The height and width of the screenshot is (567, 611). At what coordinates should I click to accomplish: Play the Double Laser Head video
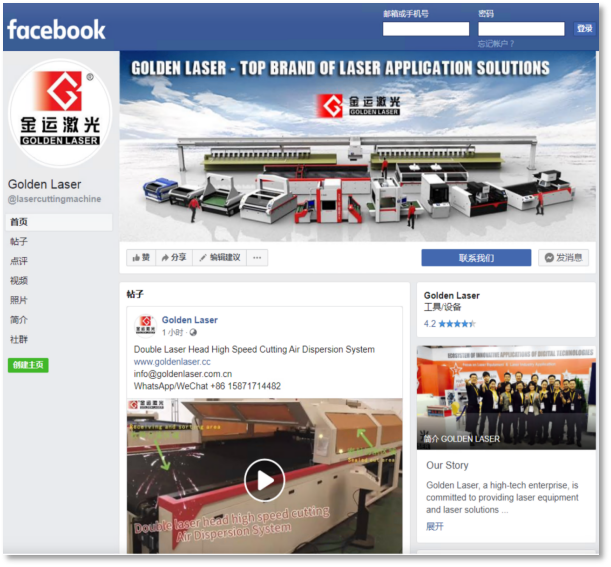pyautogui.click(x=264, y=480)
